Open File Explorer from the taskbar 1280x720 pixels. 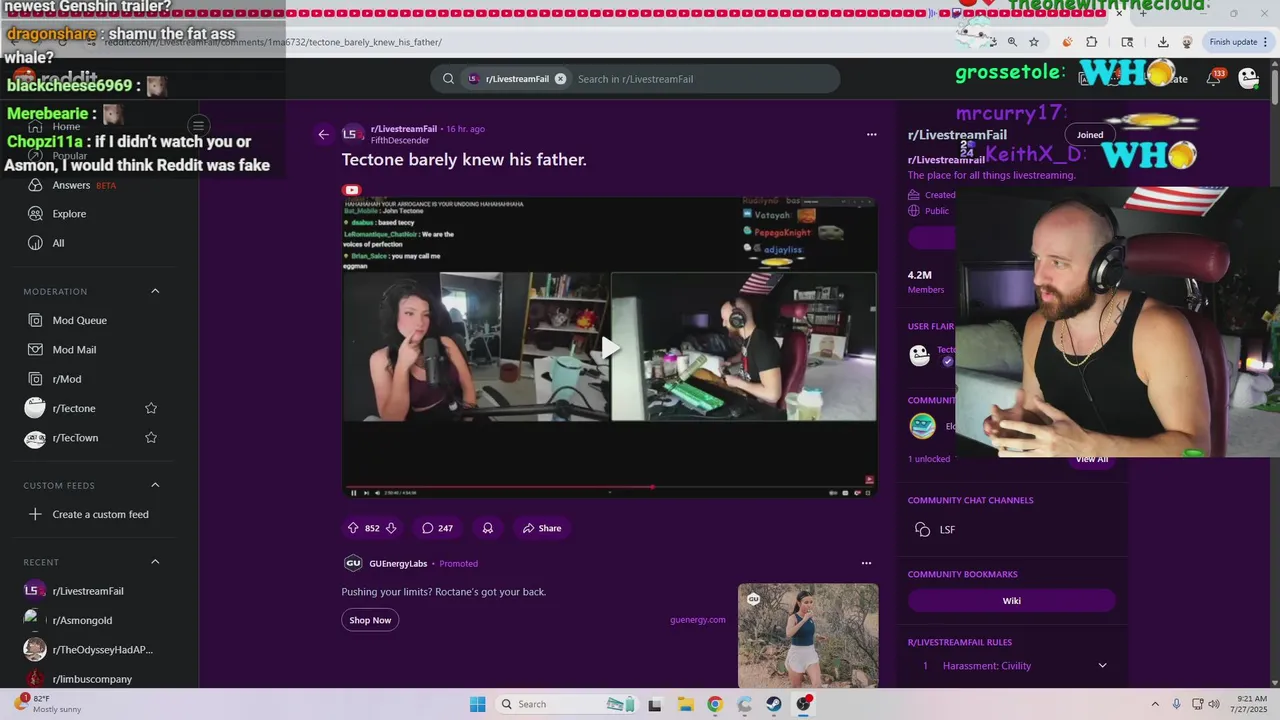685,704
